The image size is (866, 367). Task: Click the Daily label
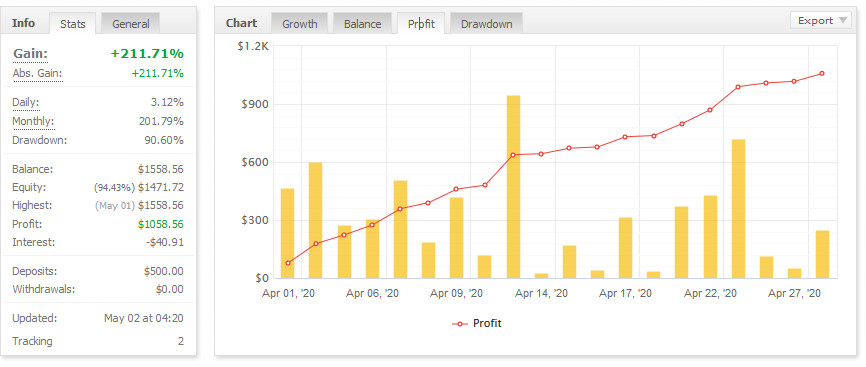tap(26, 103)
